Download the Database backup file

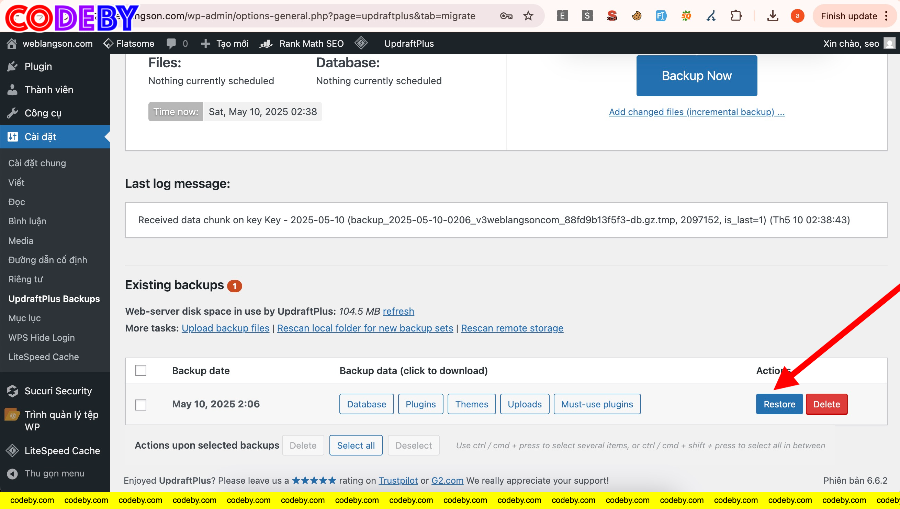[x=366, y=404]
